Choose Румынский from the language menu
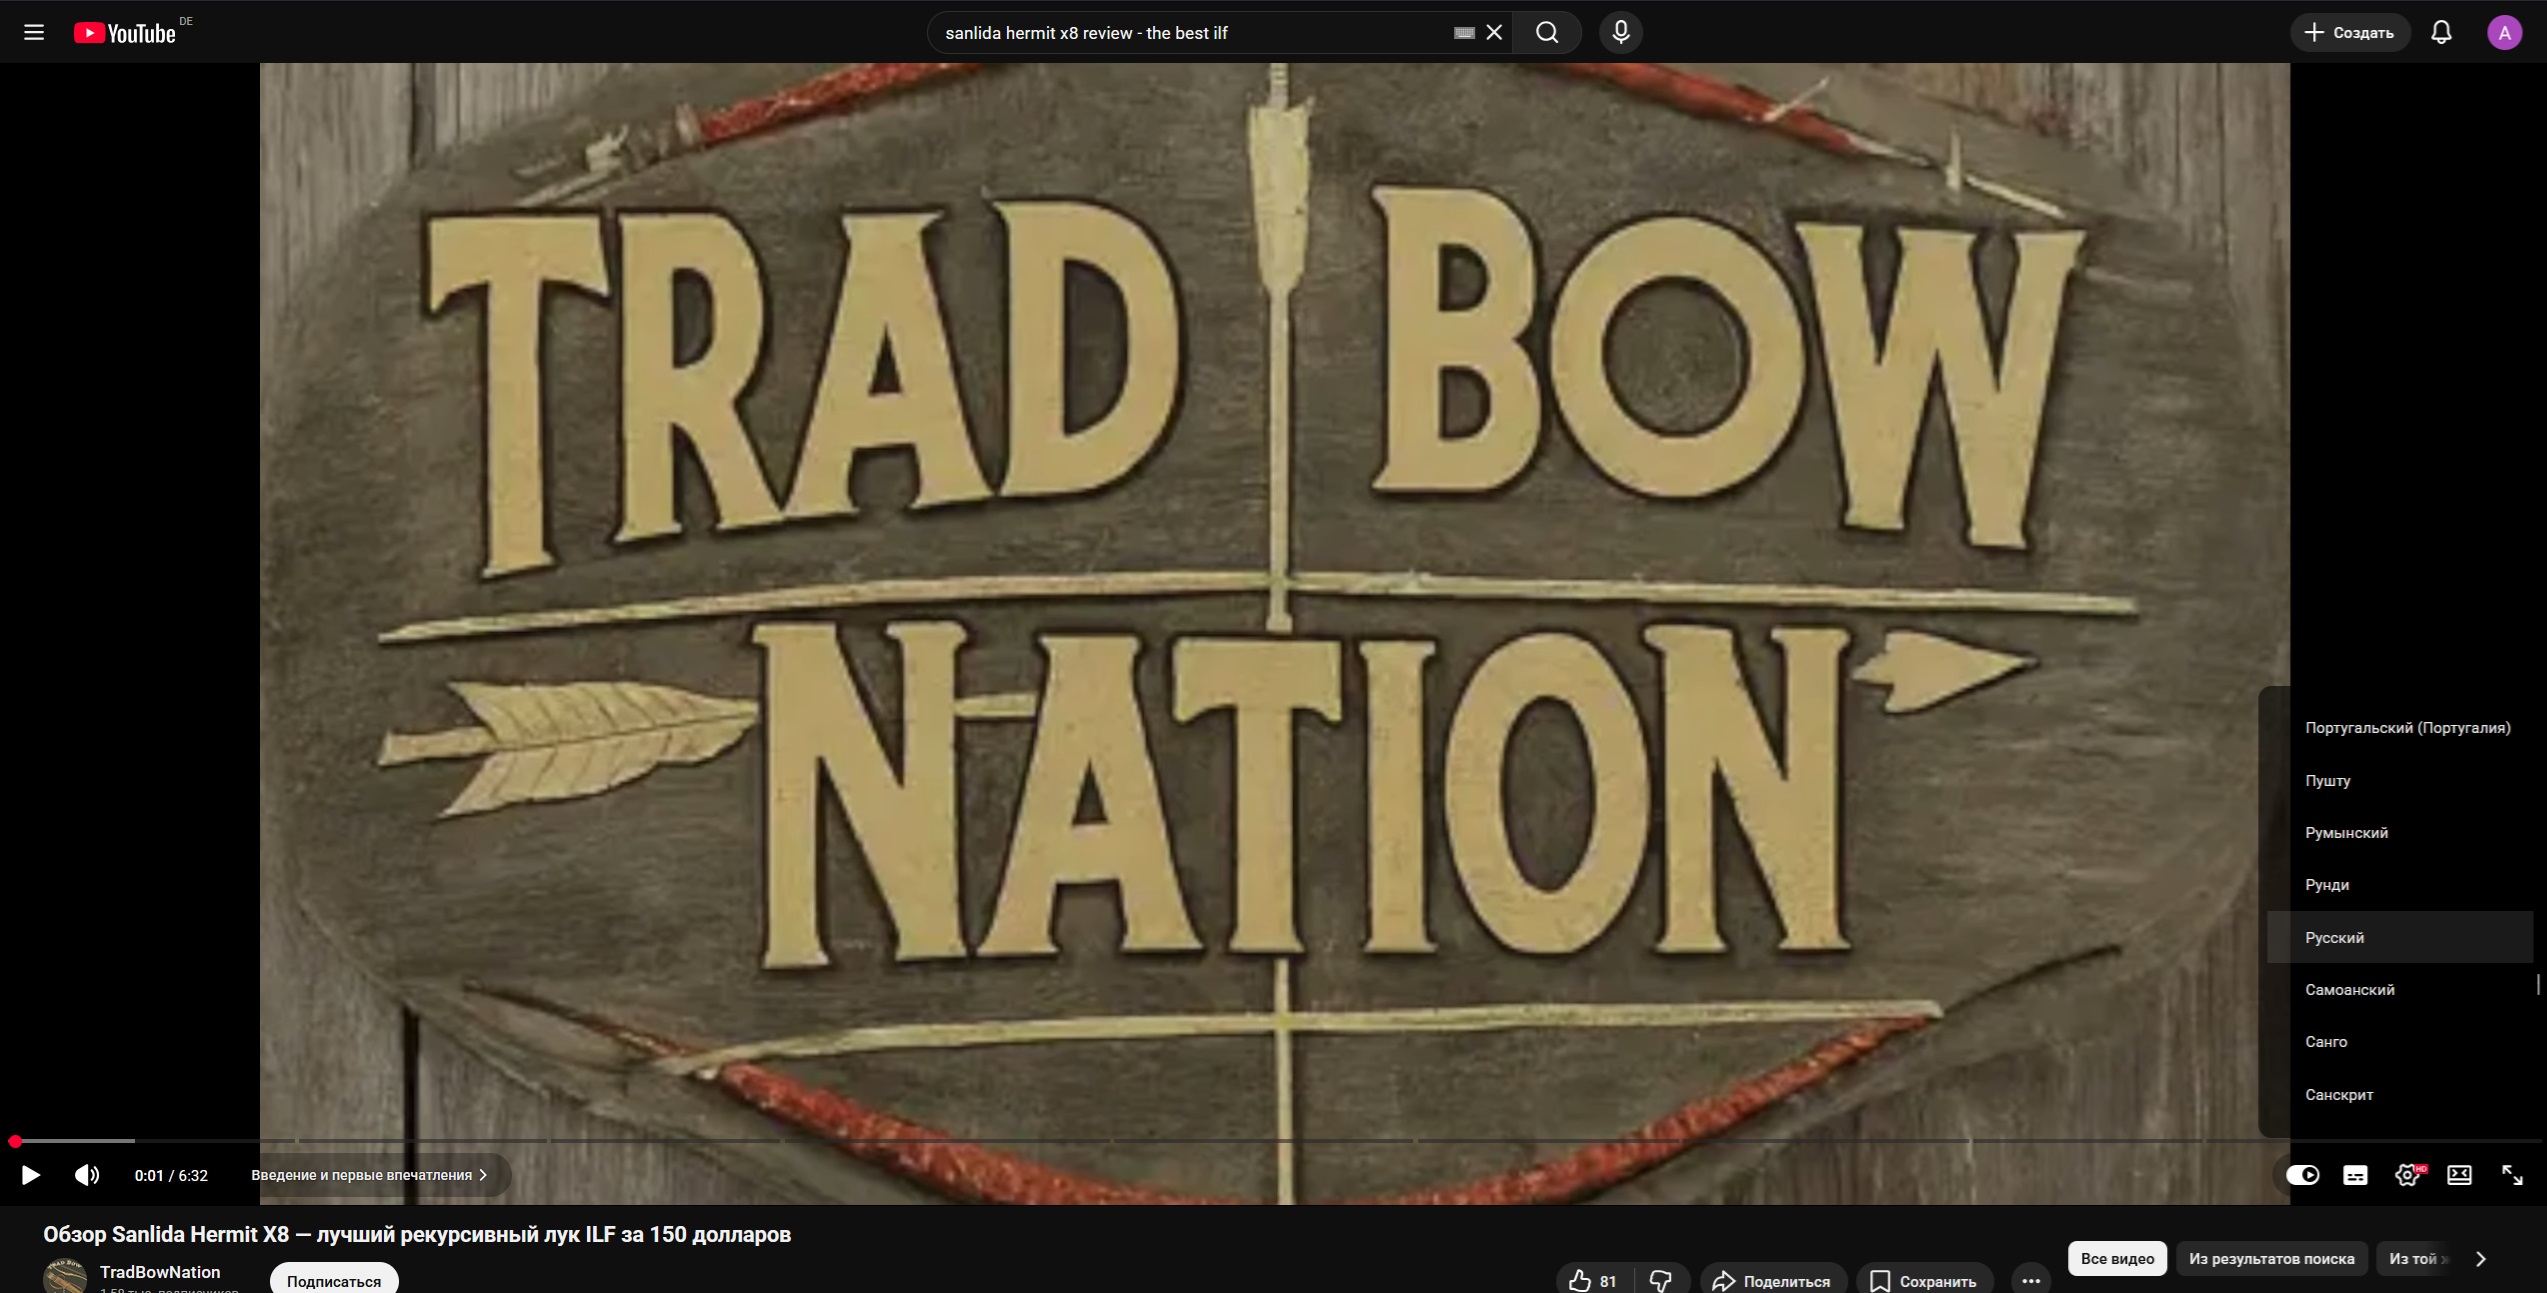 (2346, 833)
